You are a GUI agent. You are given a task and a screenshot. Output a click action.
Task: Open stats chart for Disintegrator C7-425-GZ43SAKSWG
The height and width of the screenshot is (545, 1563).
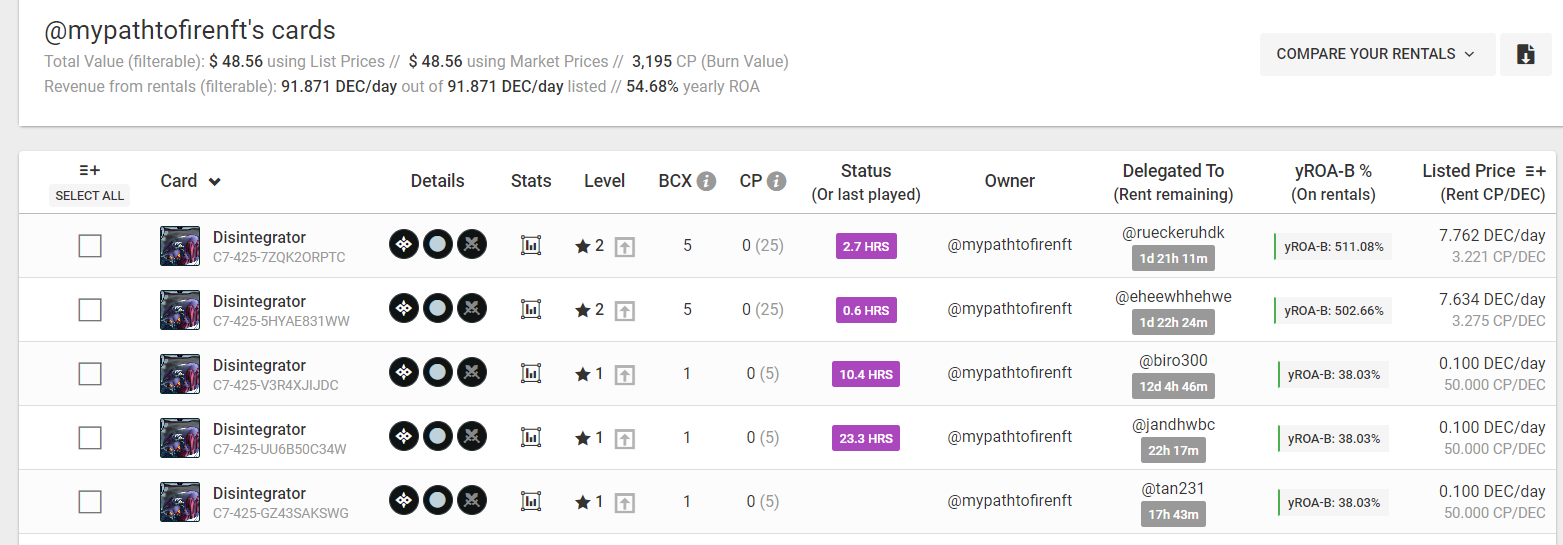pyautogui.click(x=531, y=501)
